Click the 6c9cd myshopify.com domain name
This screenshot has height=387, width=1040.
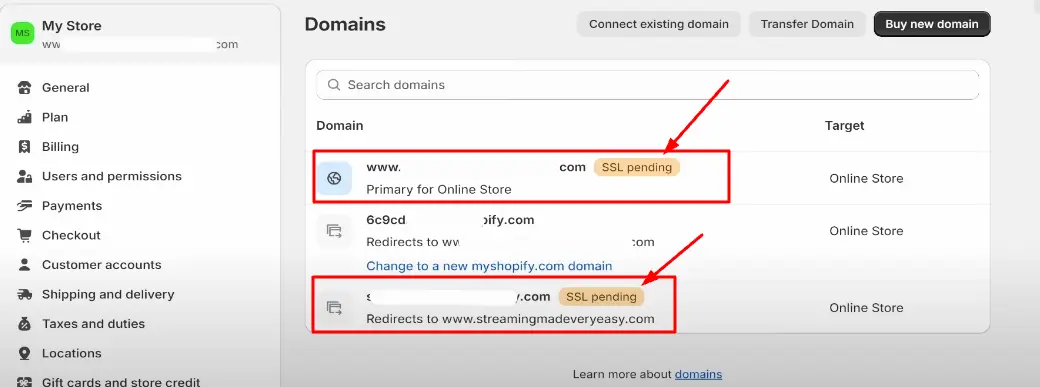point(450,220)
